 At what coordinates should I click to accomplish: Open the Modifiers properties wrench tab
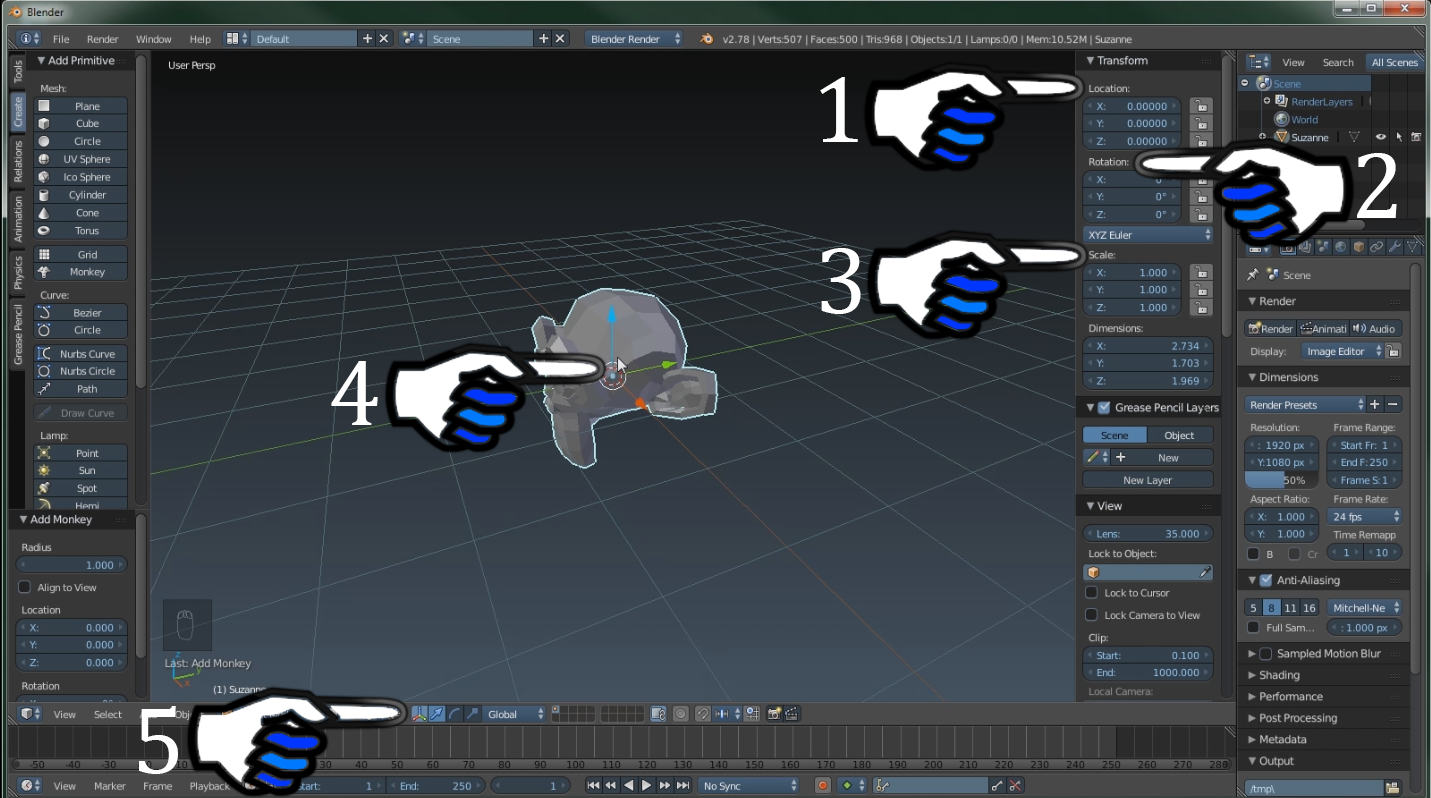pos(1395,246)
